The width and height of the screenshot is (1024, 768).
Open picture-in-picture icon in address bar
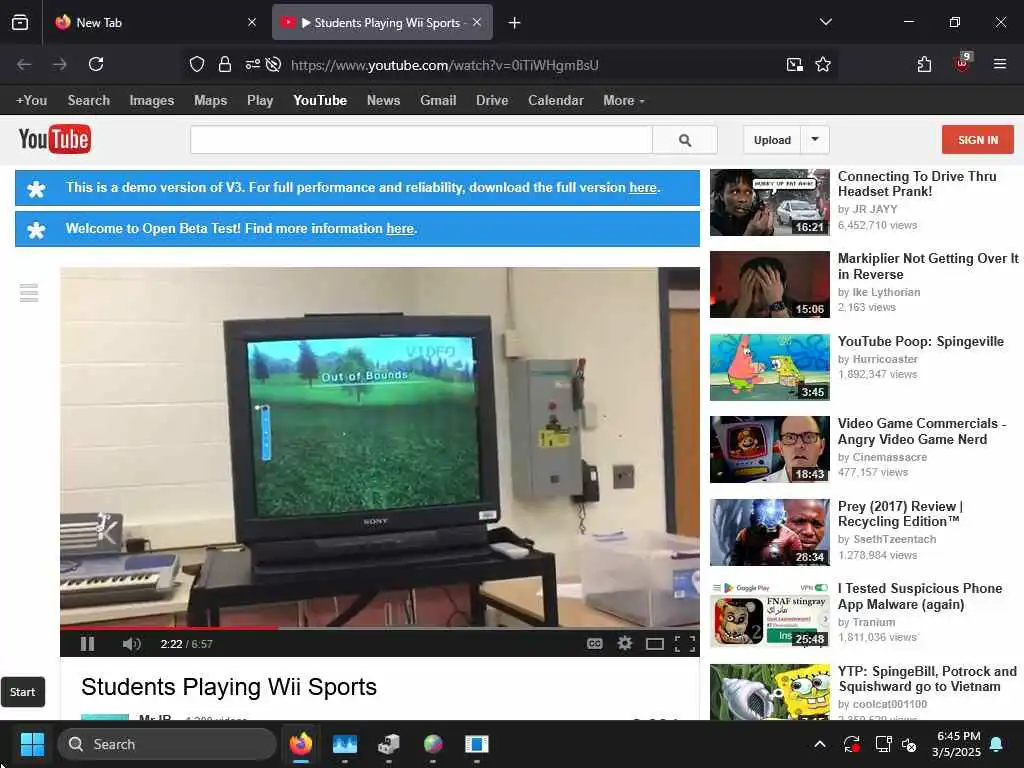tap(794, 64)
